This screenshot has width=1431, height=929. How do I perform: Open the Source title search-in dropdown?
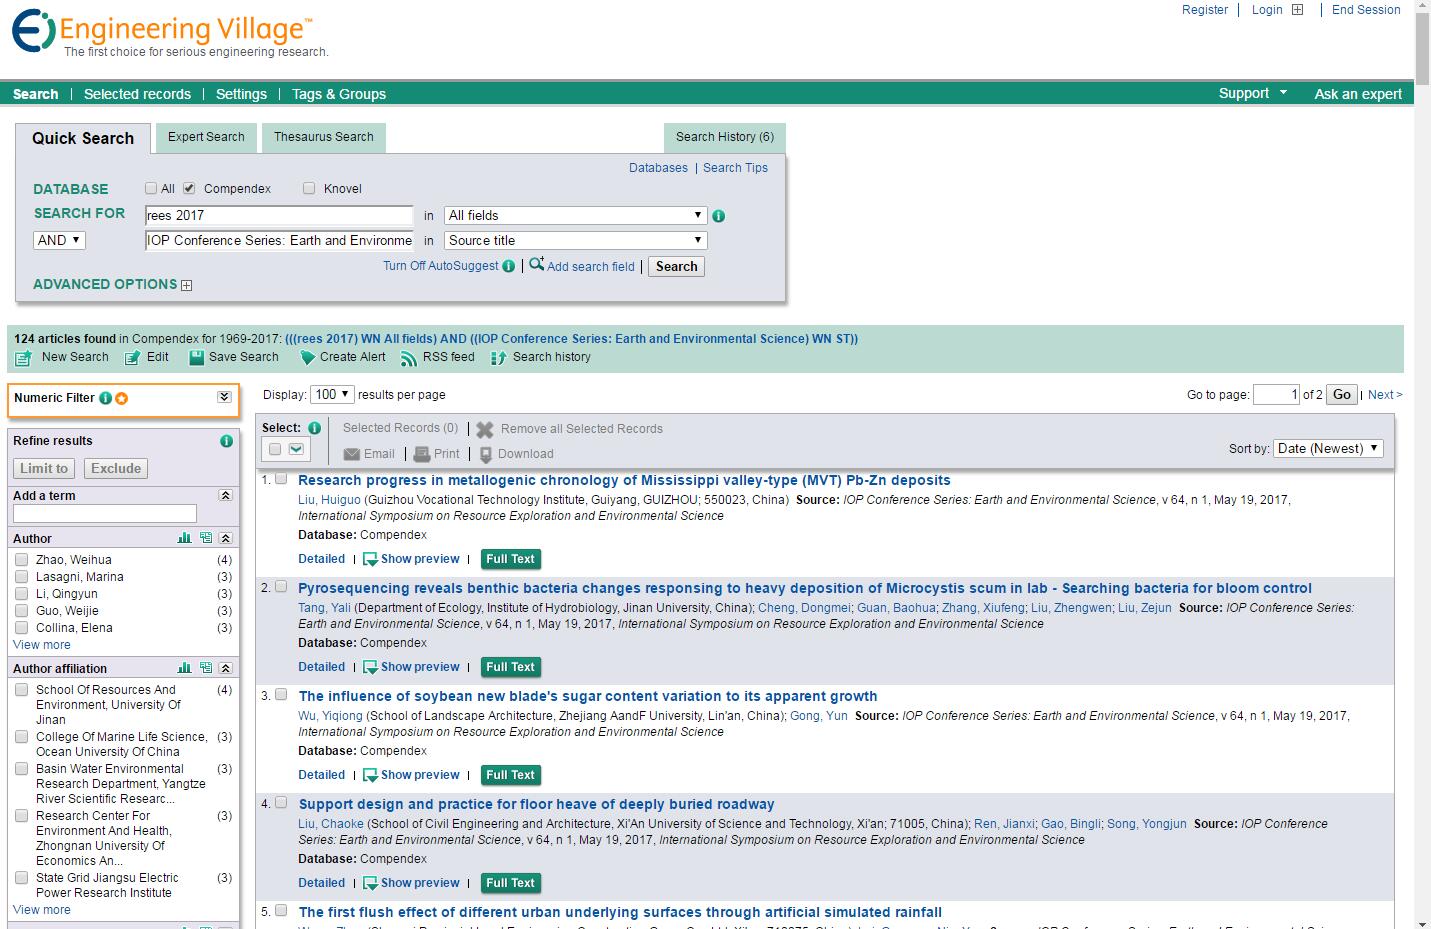(x=576, y=241)
